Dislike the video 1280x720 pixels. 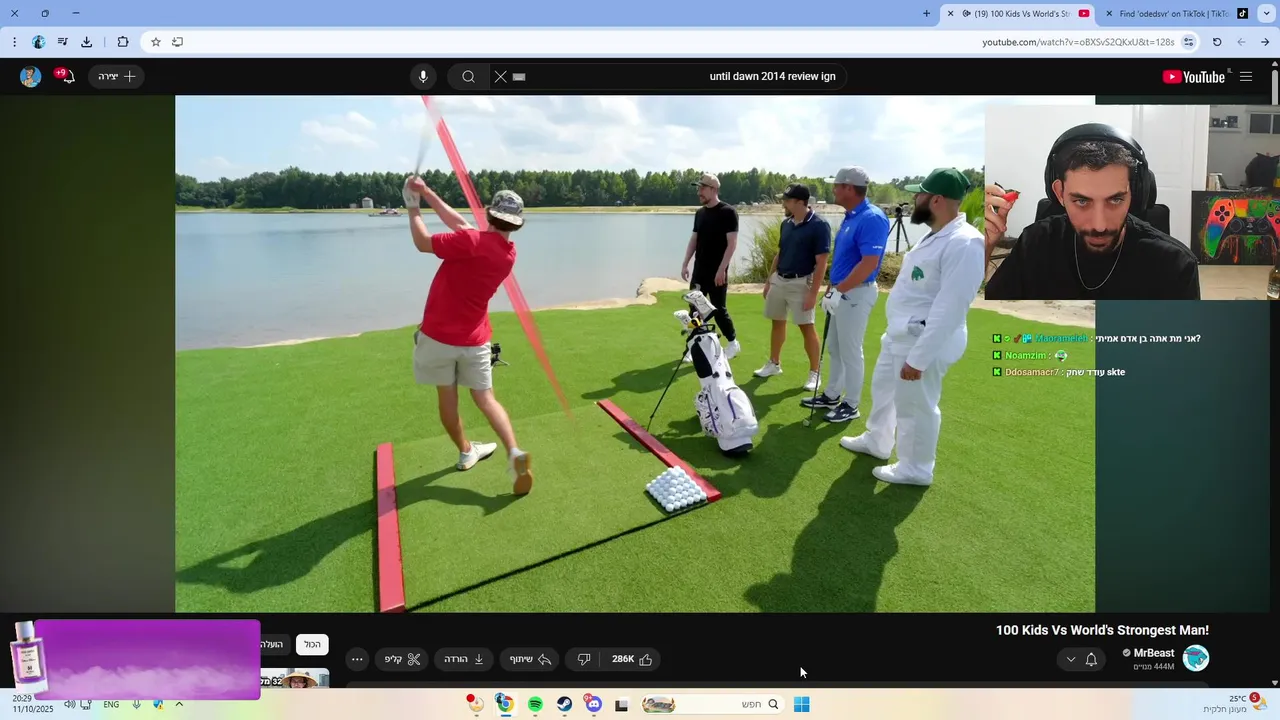pyautogui.click(x=584, y=659)
